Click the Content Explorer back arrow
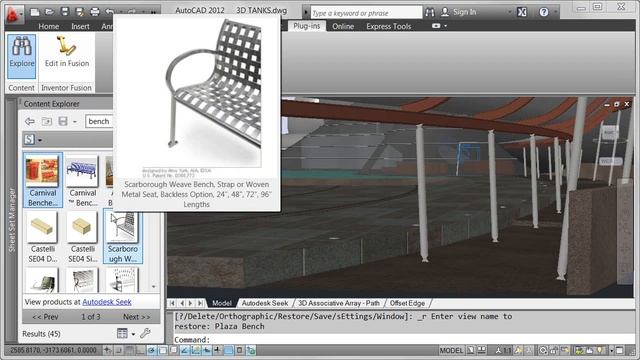Screen dimensions: 640x360 click(29, 121)
